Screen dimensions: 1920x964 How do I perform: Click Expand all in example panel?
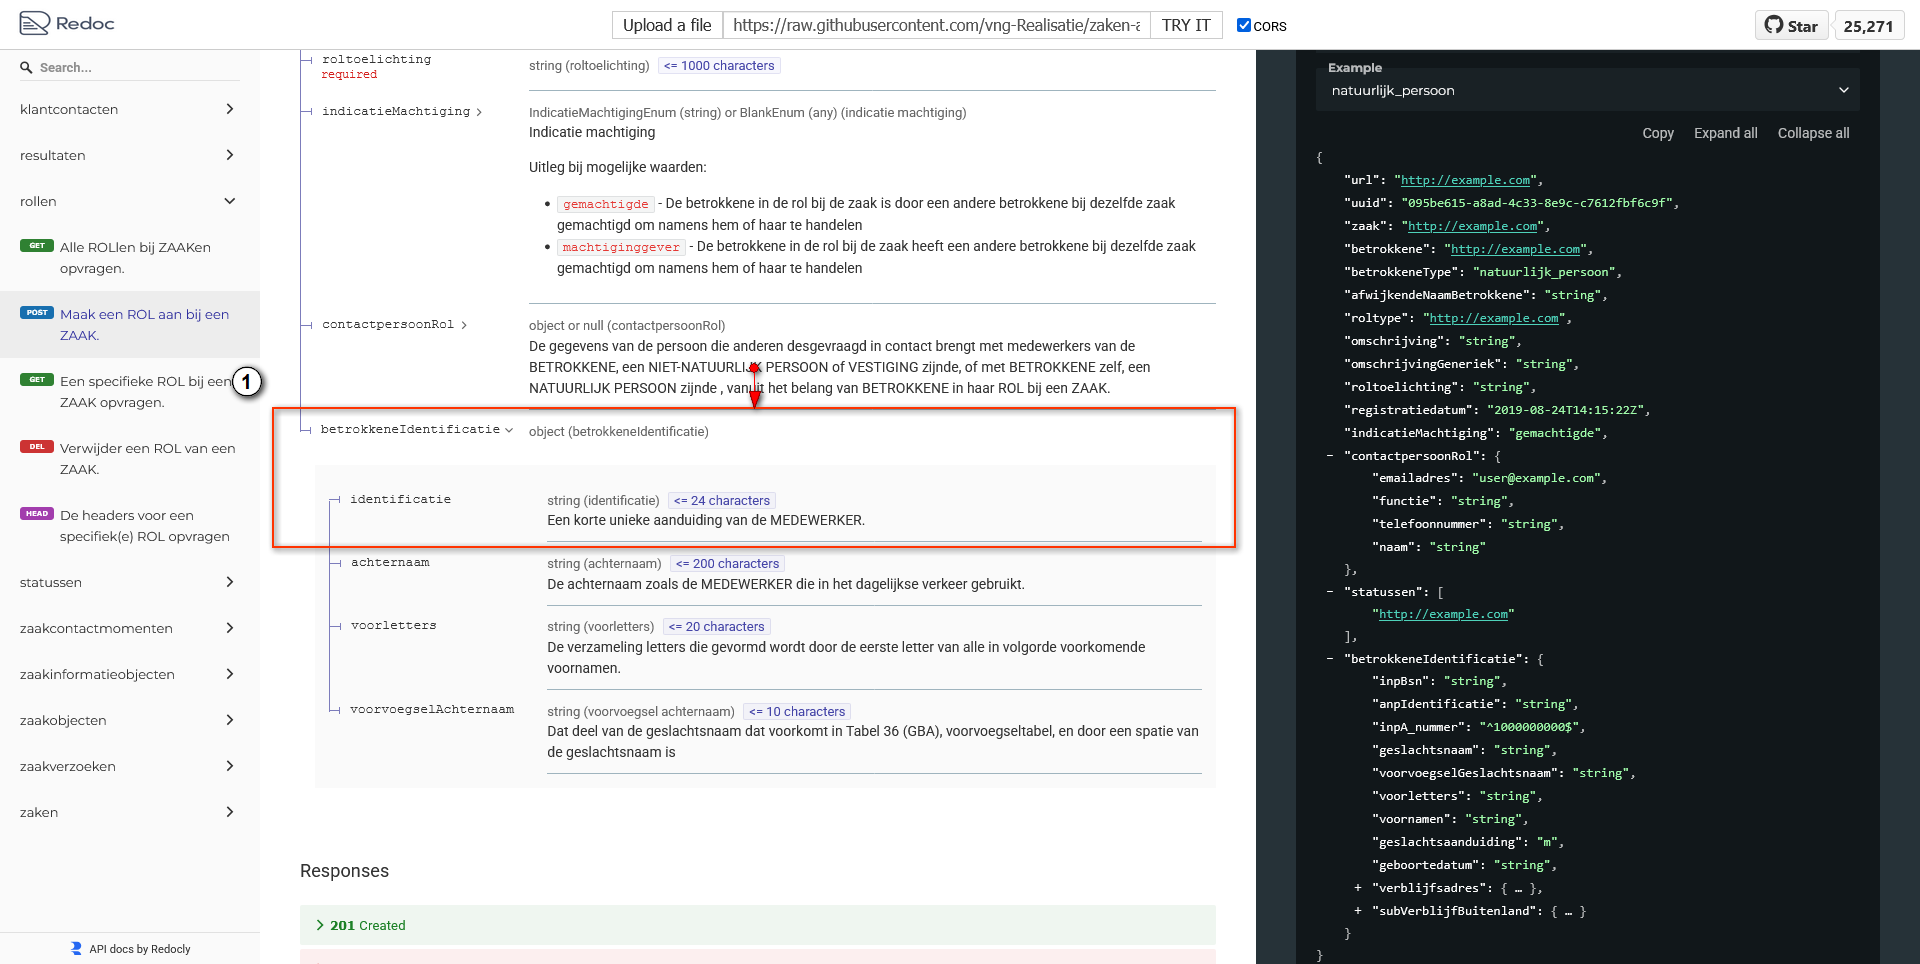1725,133
